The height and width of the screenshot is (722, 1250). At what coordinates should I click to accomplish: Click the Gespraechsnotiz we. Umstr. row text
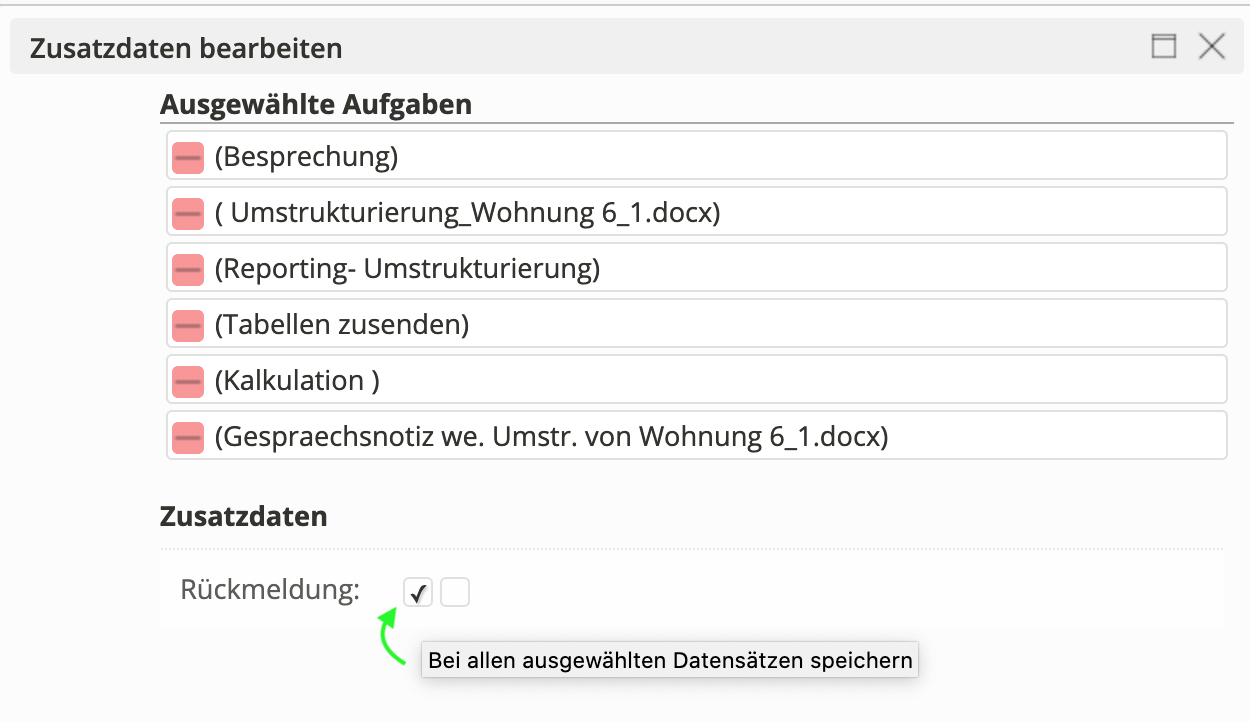[x=551, y=437]
